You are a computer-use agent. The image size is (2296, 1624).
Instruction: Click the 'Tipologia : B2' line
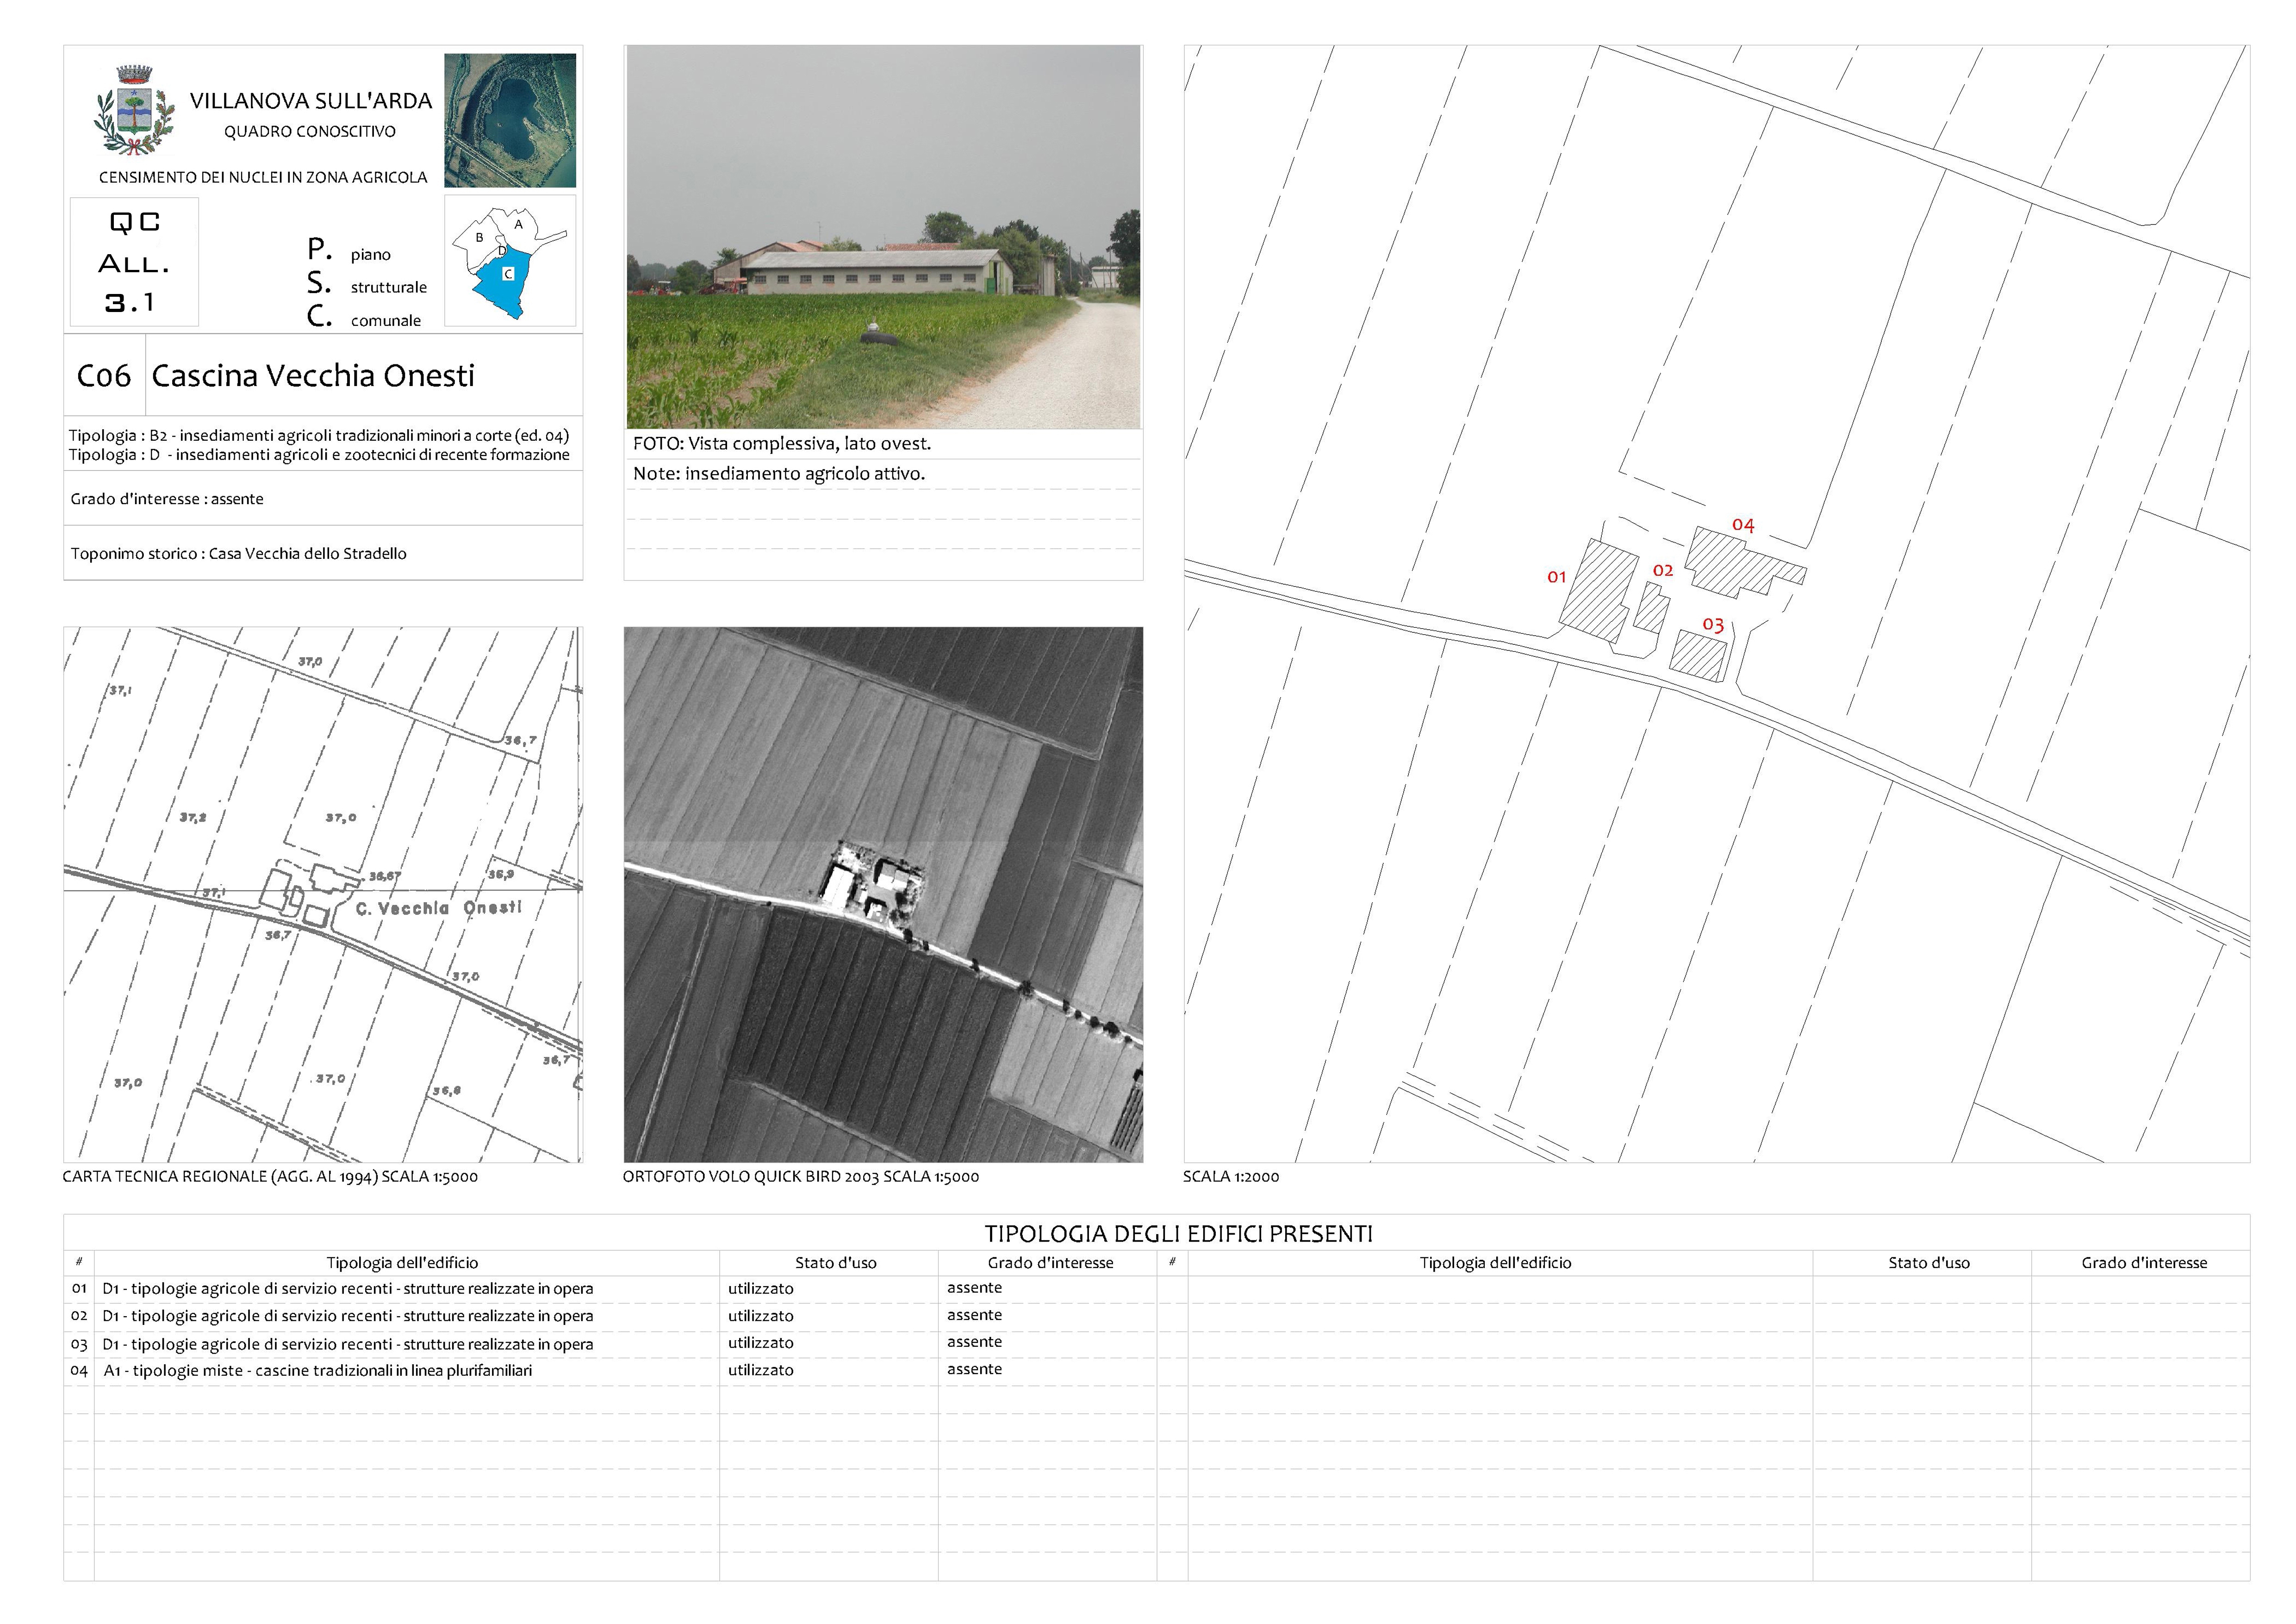pos(319,435)
